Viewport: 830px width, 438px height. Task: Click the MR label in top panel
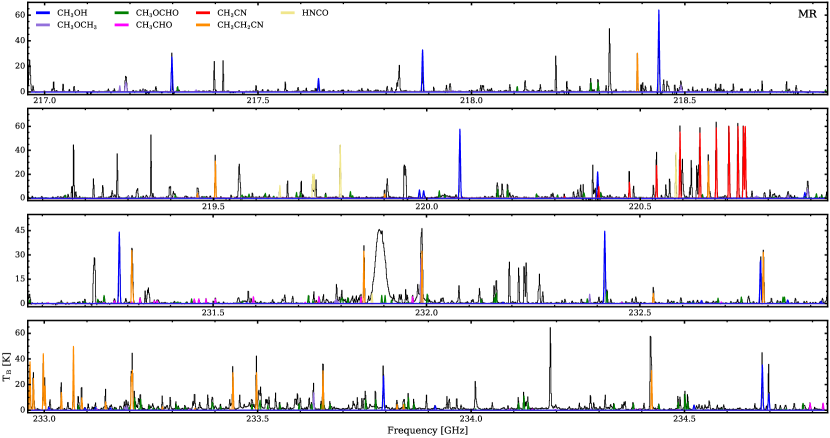click(807, 14)
